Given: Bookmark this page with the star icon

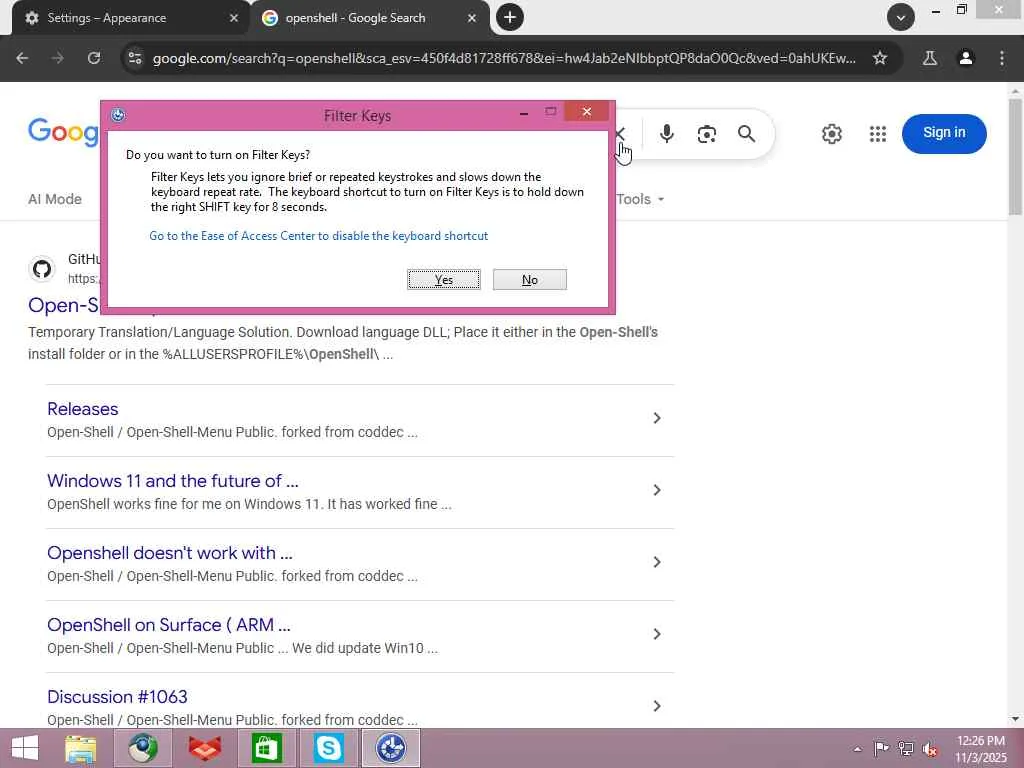Looking at the screenshot, I should click(x=880, y=58).
